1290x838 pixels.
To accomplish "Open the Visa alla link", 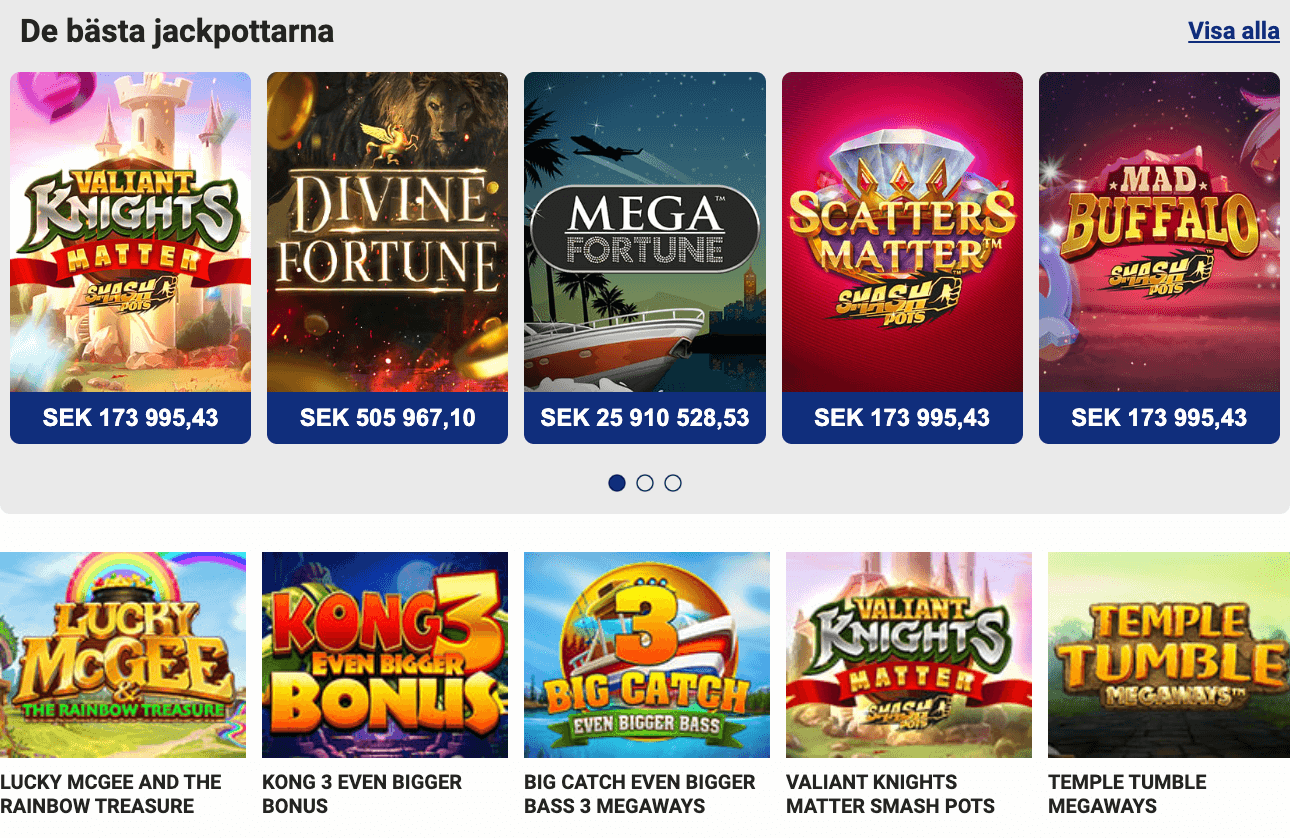I will pyautogui.click(x=1233, y=30).
